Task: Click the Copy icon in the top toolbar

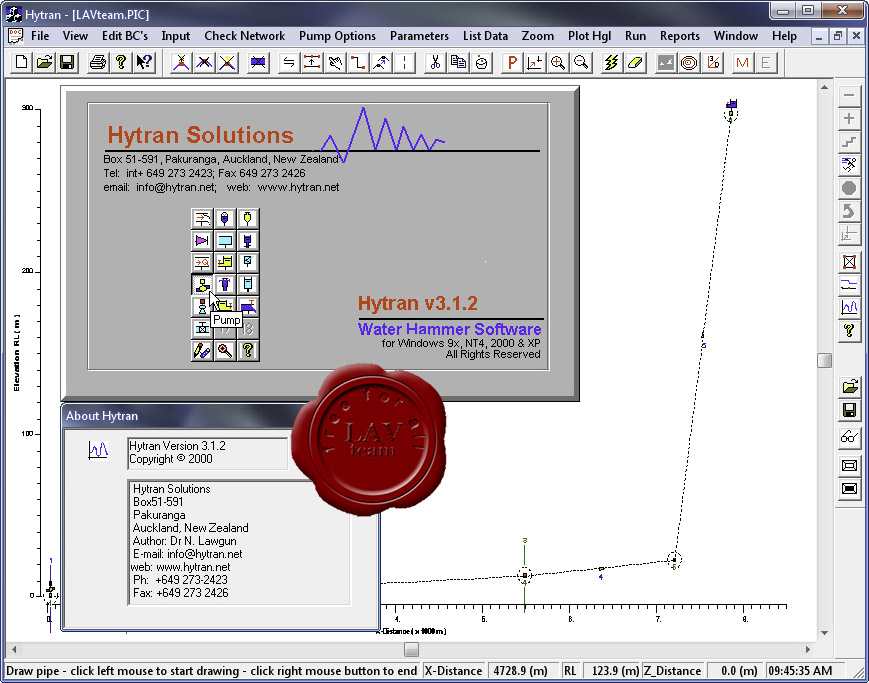Action: 458,62
